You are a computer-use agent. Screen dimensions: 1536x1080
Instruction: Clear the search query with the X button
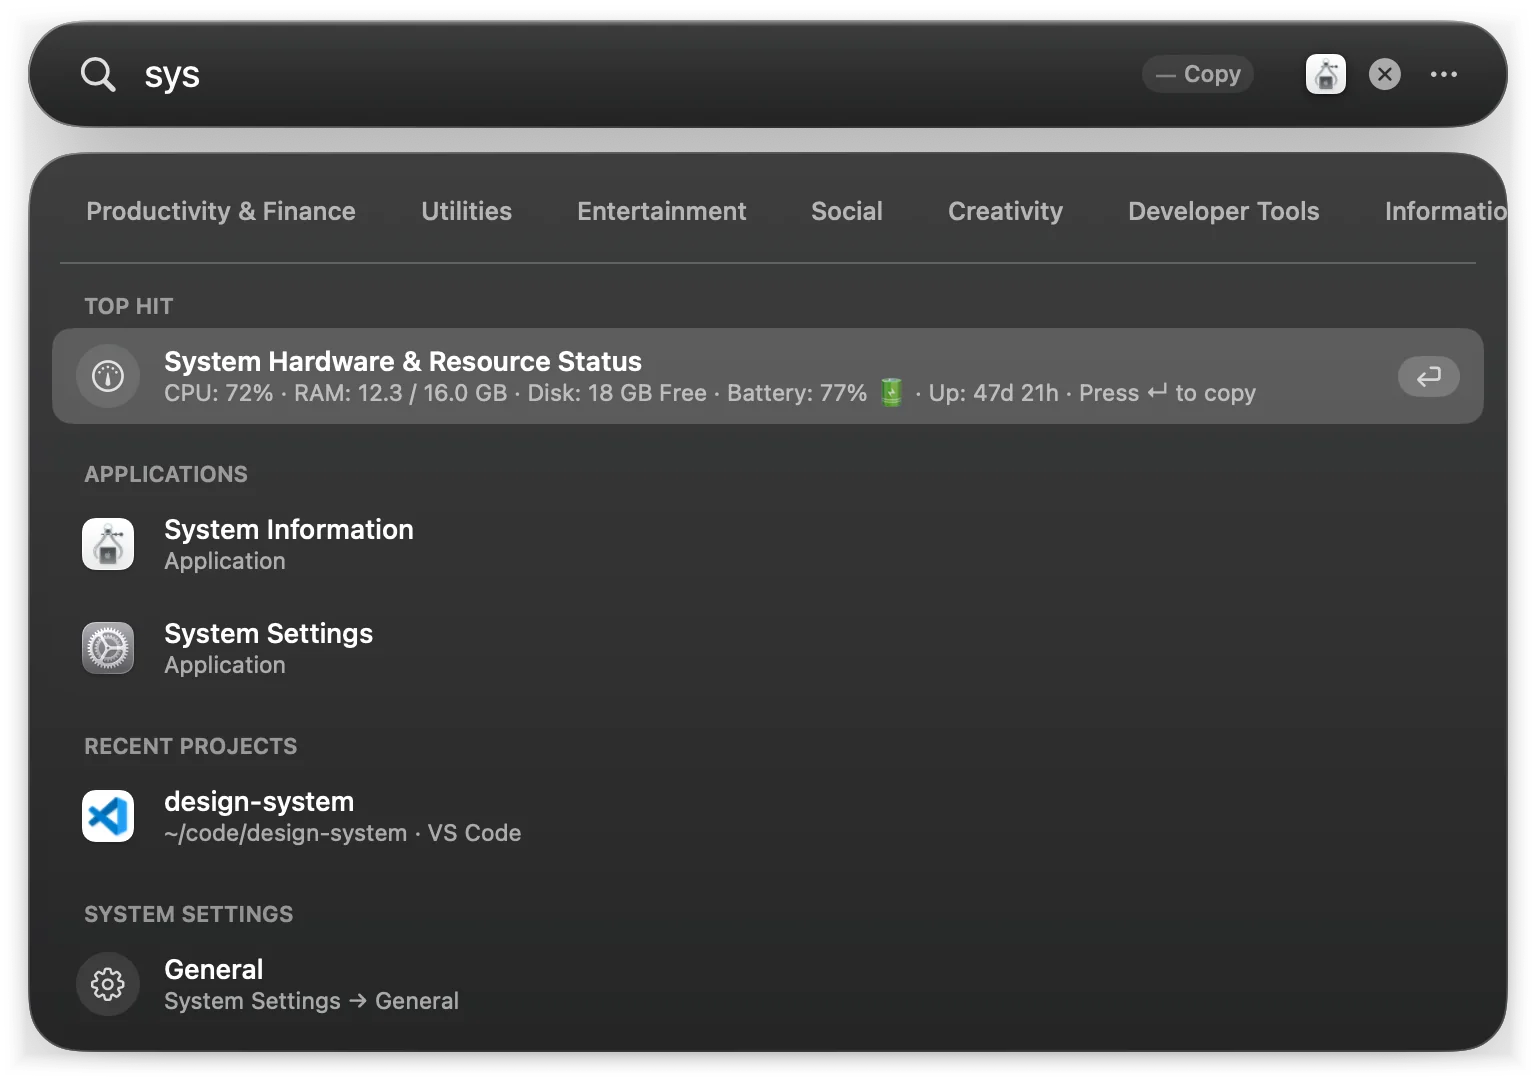tap(1384, 74)
